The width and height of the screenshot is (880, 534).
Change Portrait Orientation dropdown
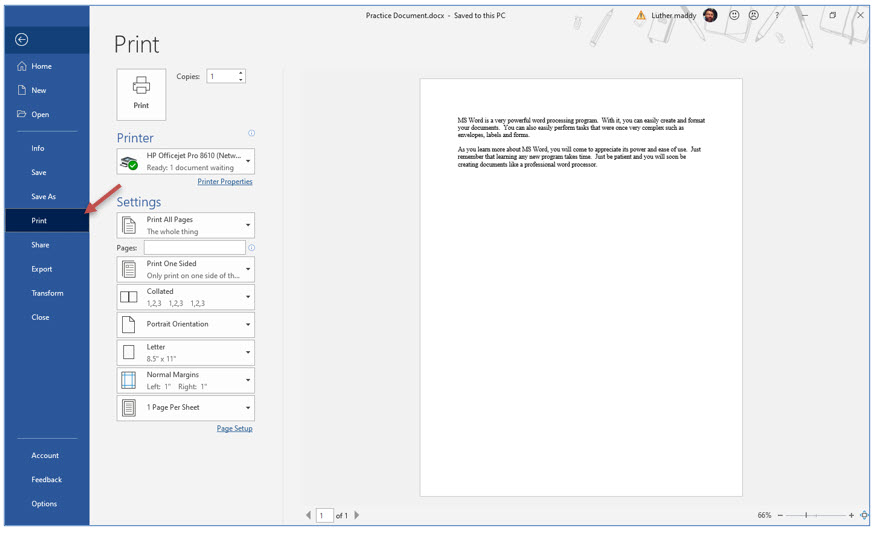point(186,326)
